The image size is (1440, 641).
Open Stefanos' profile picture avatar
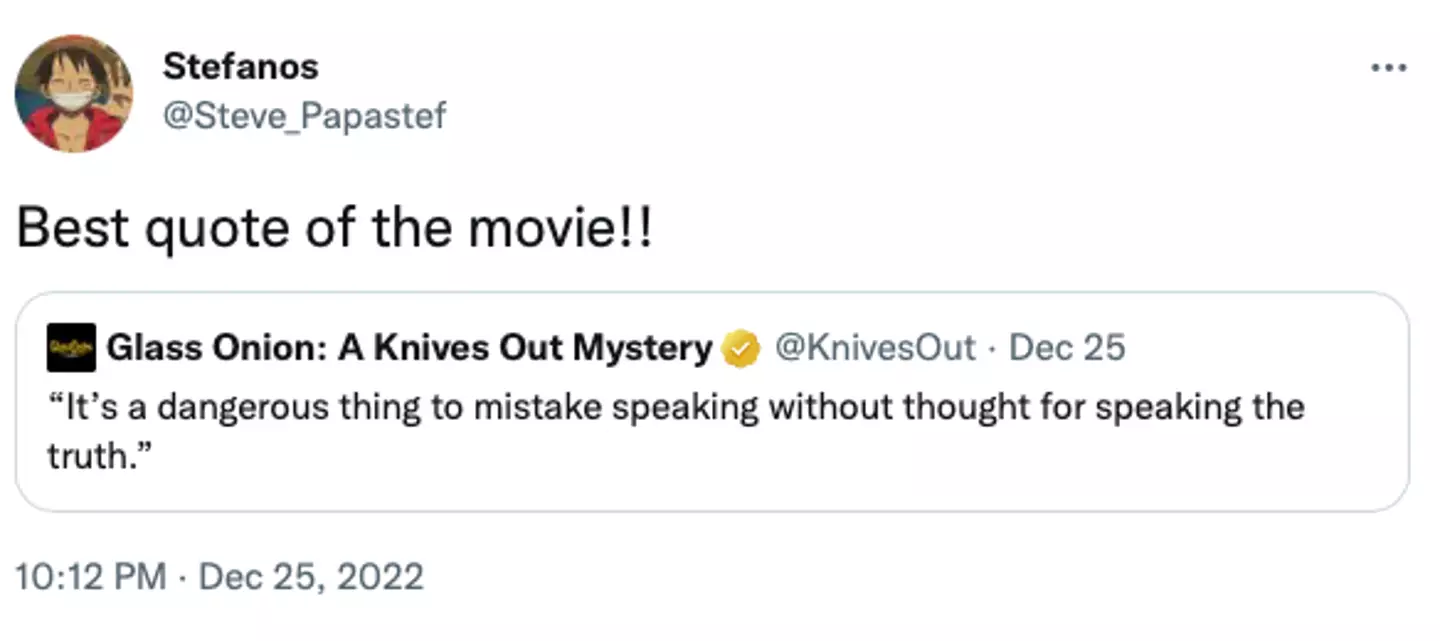74,93
